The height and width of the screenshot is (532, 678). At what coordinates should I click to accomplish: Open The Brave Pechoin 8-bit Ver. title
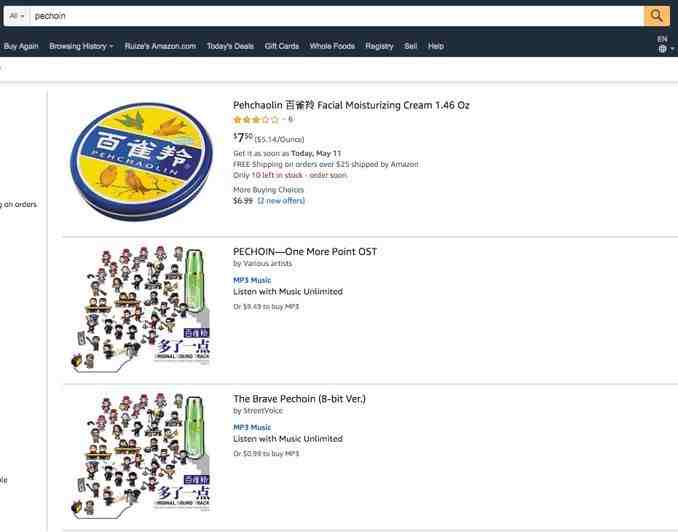299,399
